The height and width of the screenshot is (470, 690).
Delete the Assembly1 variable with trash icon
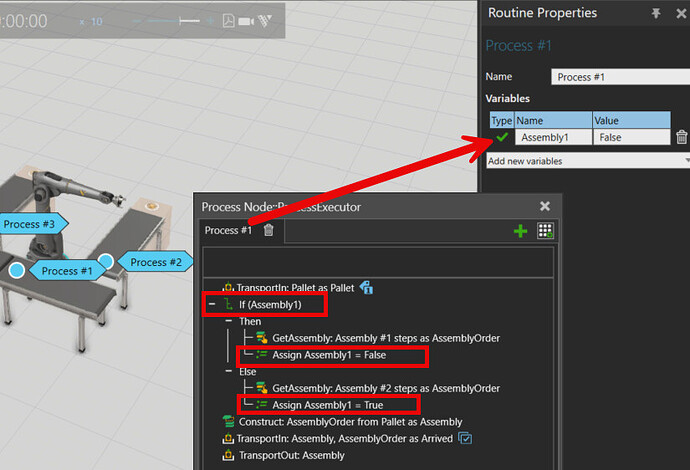(x=681, y=138)
